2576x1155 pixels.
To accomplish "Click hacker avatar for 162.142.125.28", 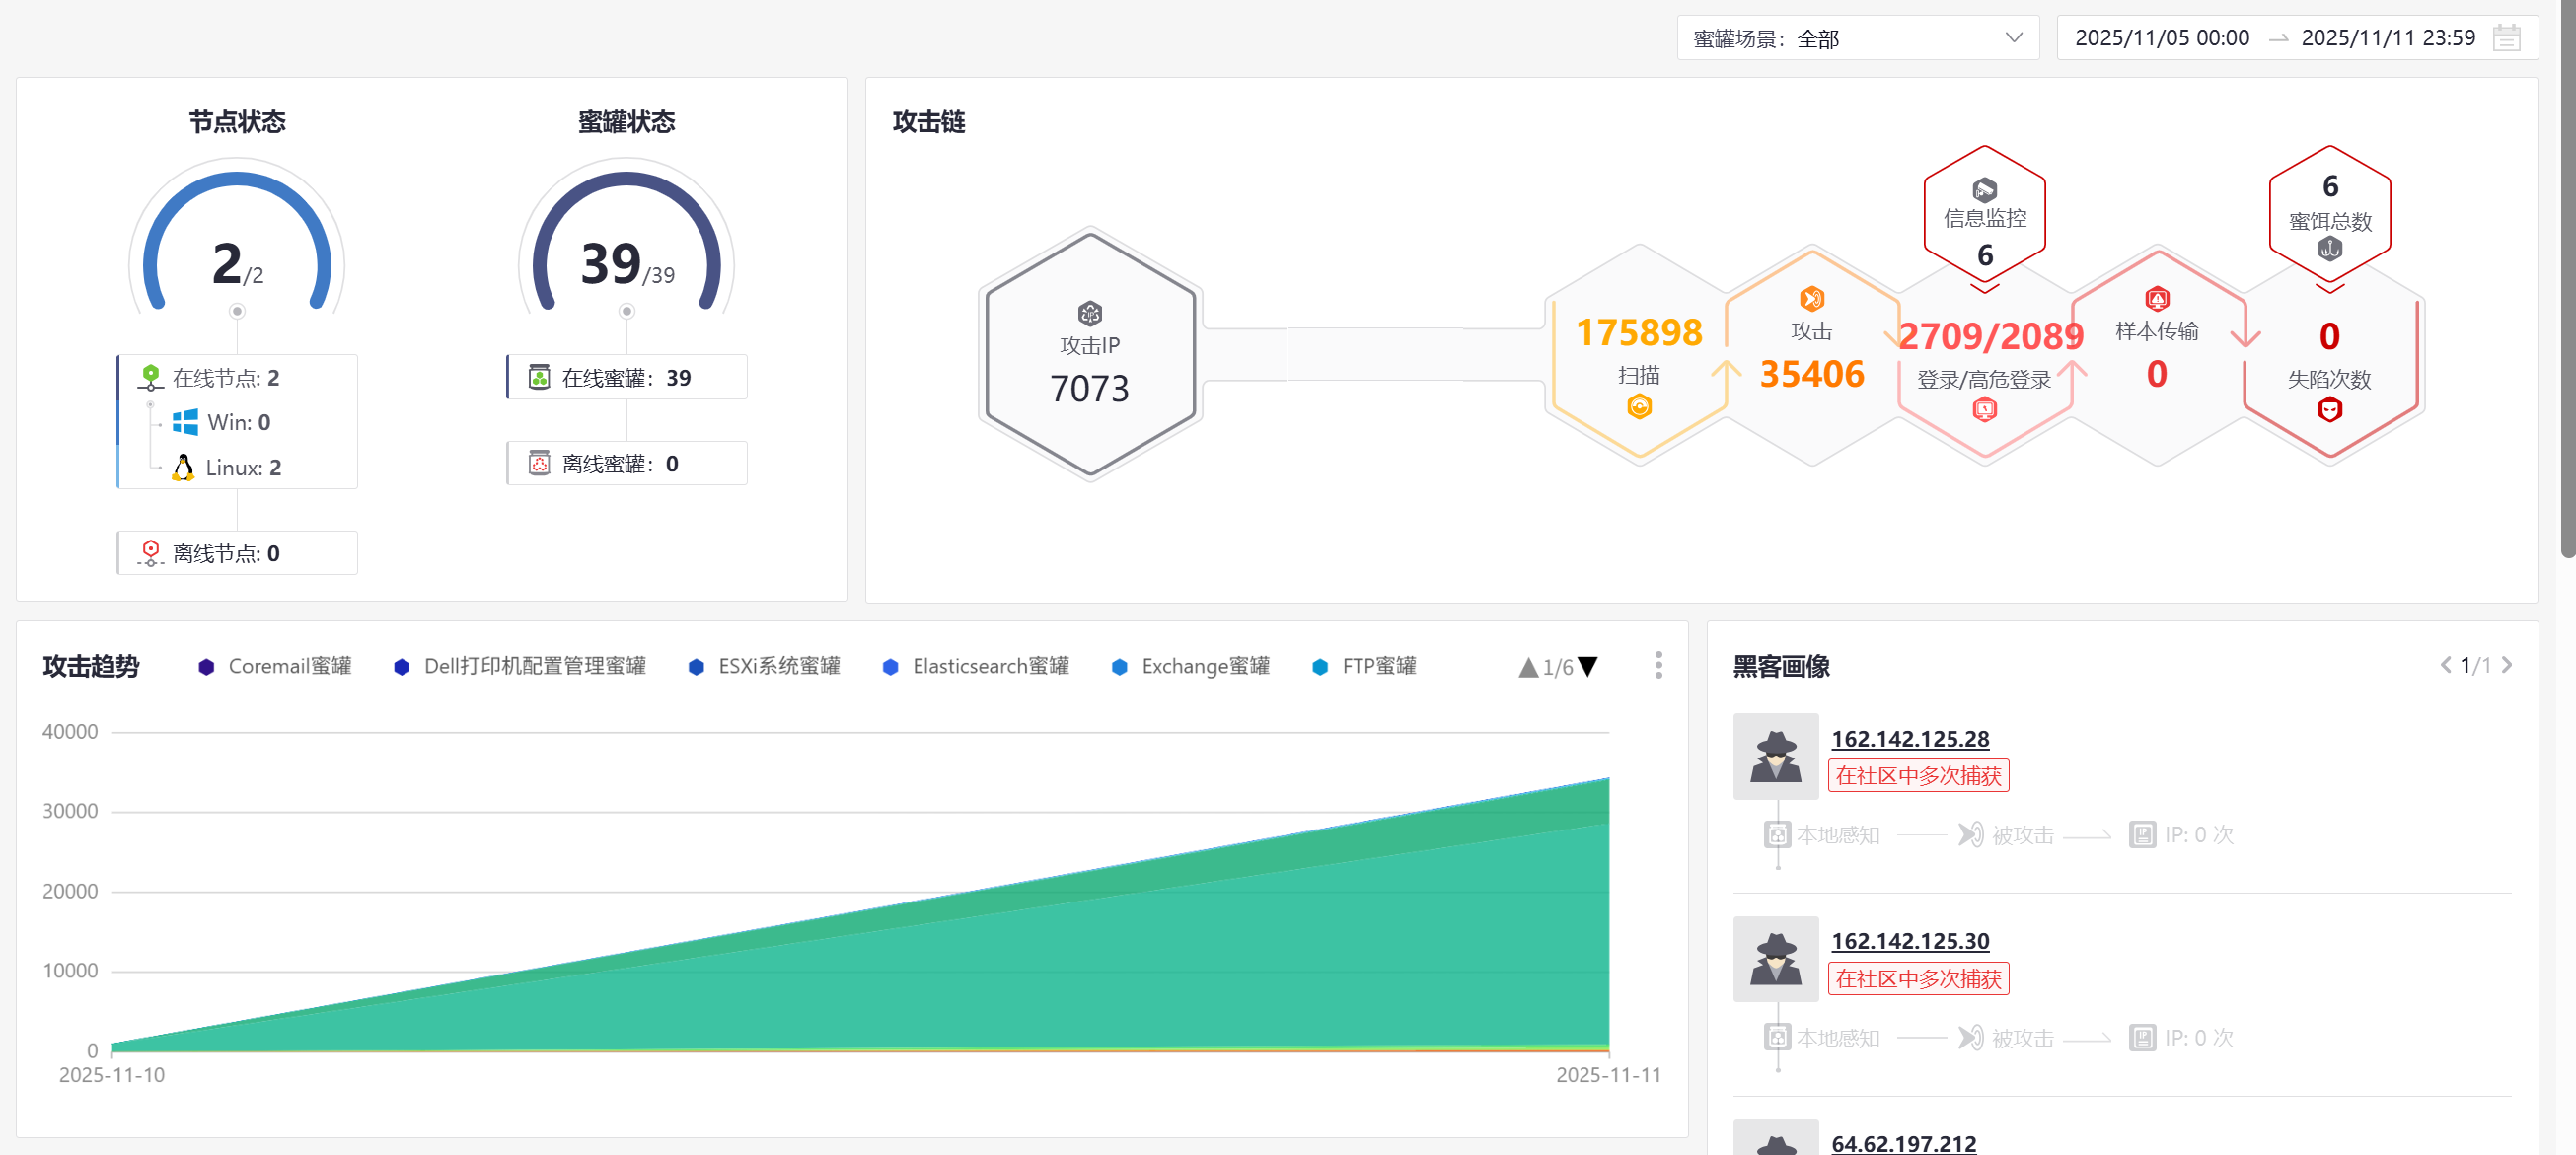I will (1775, 756).
